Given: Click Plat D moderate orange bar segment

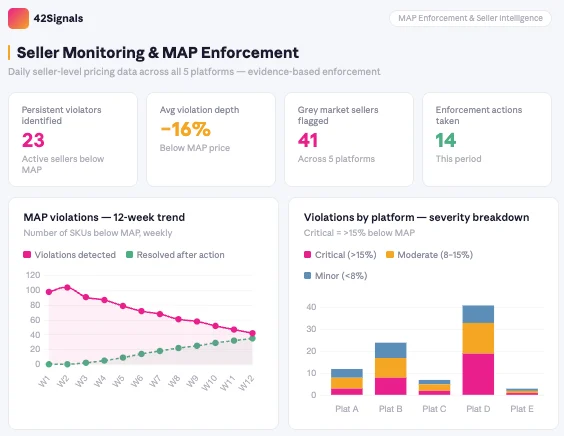Looking at the screenshot, I should click(478, 339).
